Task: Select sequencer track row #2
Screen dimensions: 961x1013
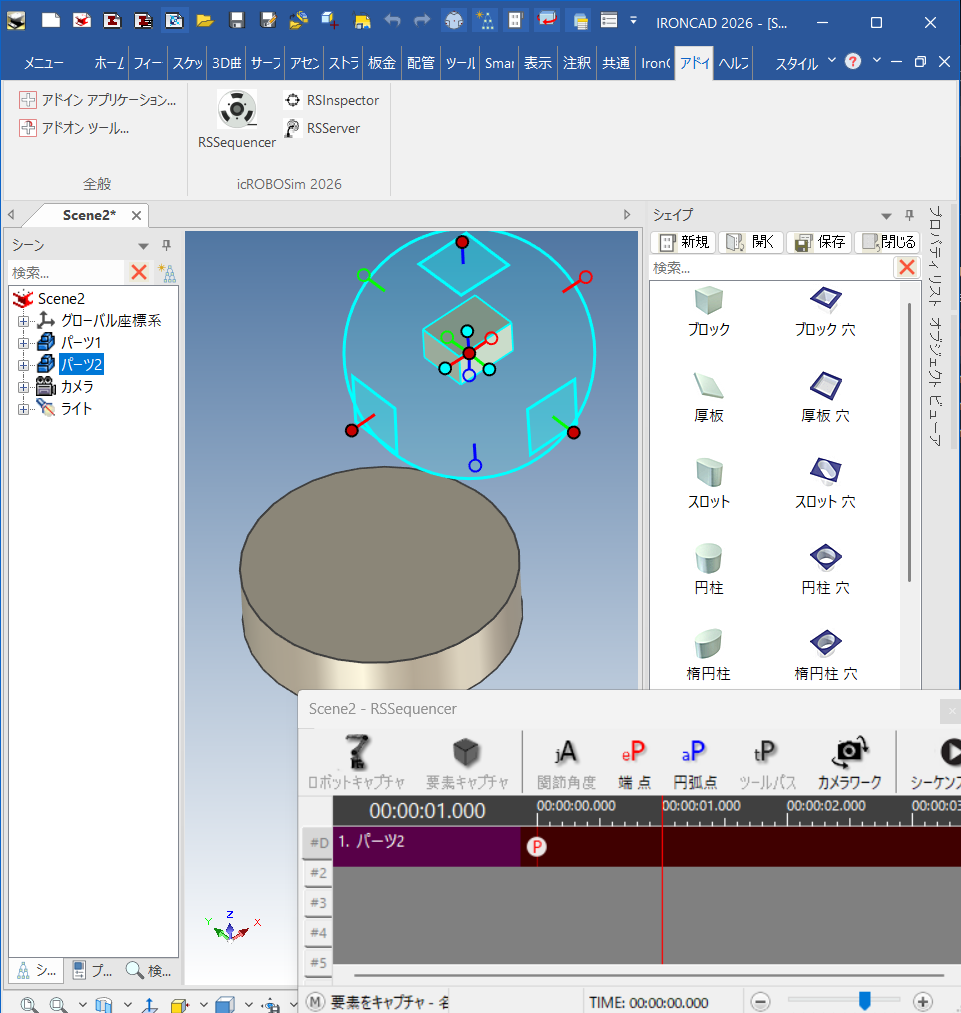Action: [318, 873]
